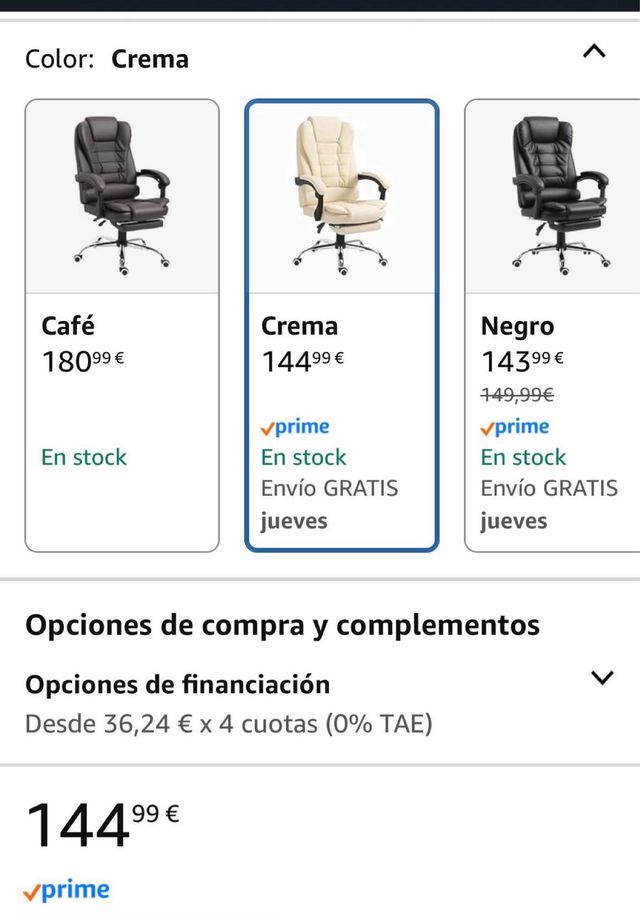Select the Negro chair thumbnail image

click(556, 194)
